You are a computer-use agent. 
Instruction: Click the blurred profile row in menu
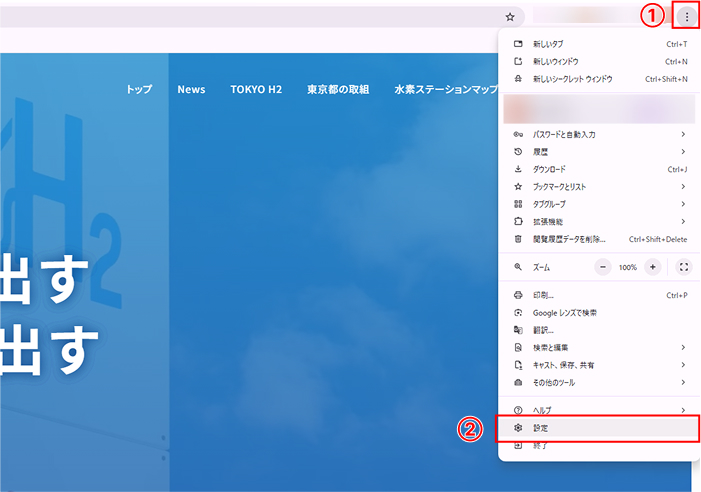(599, 109)
